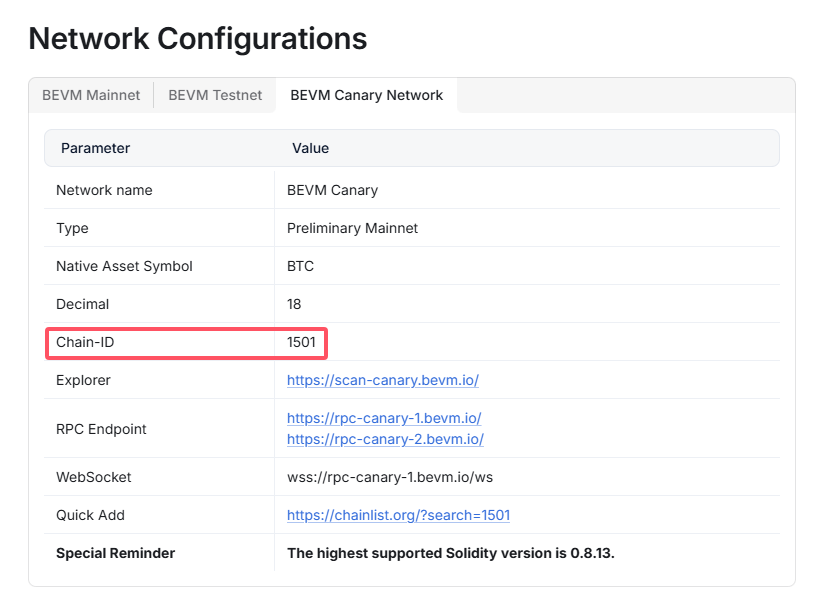Click the Parameter column header

pyautogui.click(x=96, y=148)
